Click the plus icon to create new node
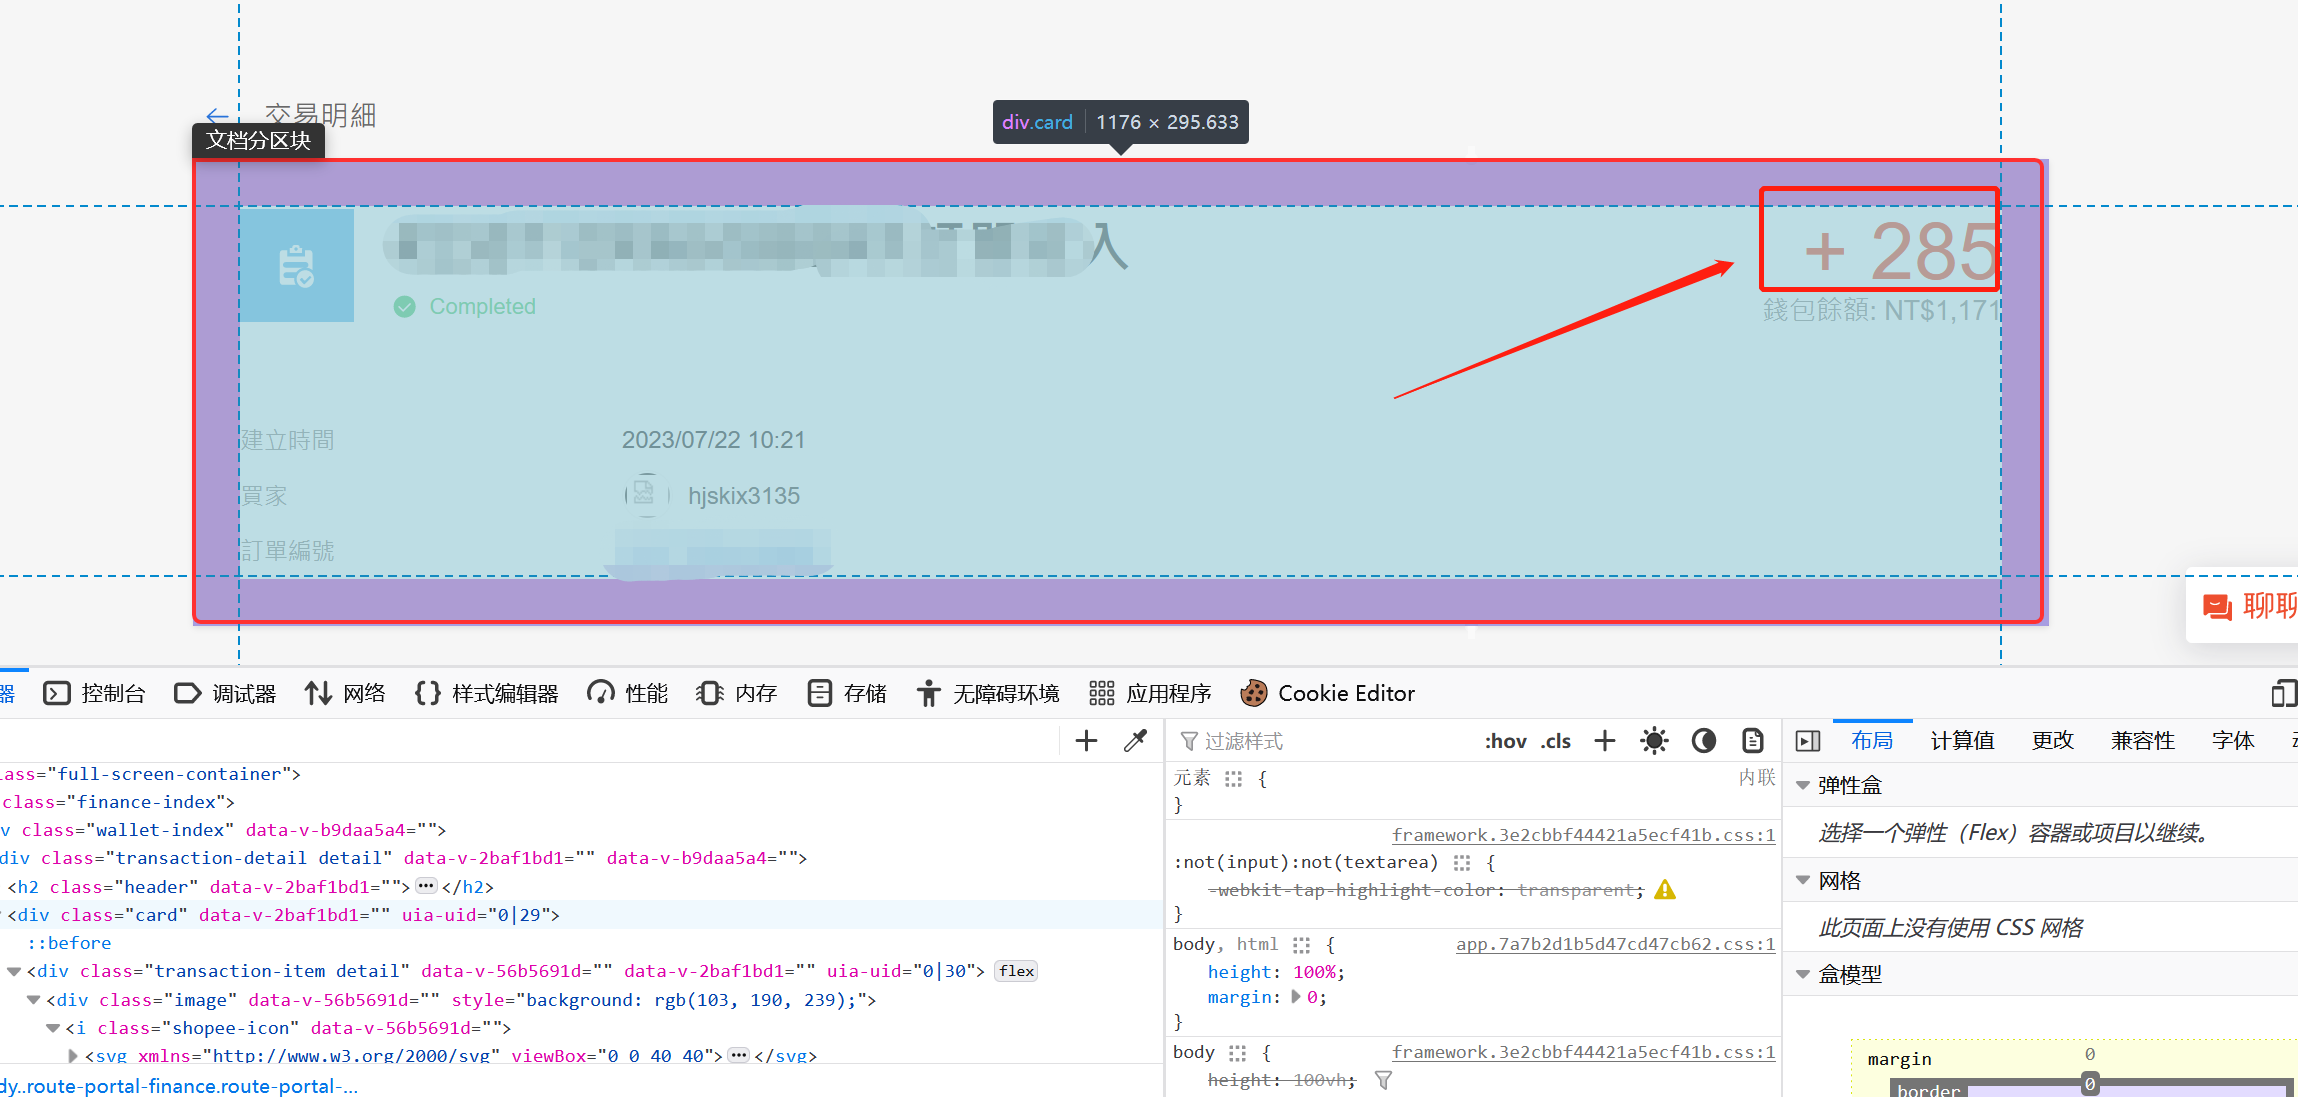2298x1097 pixels. 1086,741
